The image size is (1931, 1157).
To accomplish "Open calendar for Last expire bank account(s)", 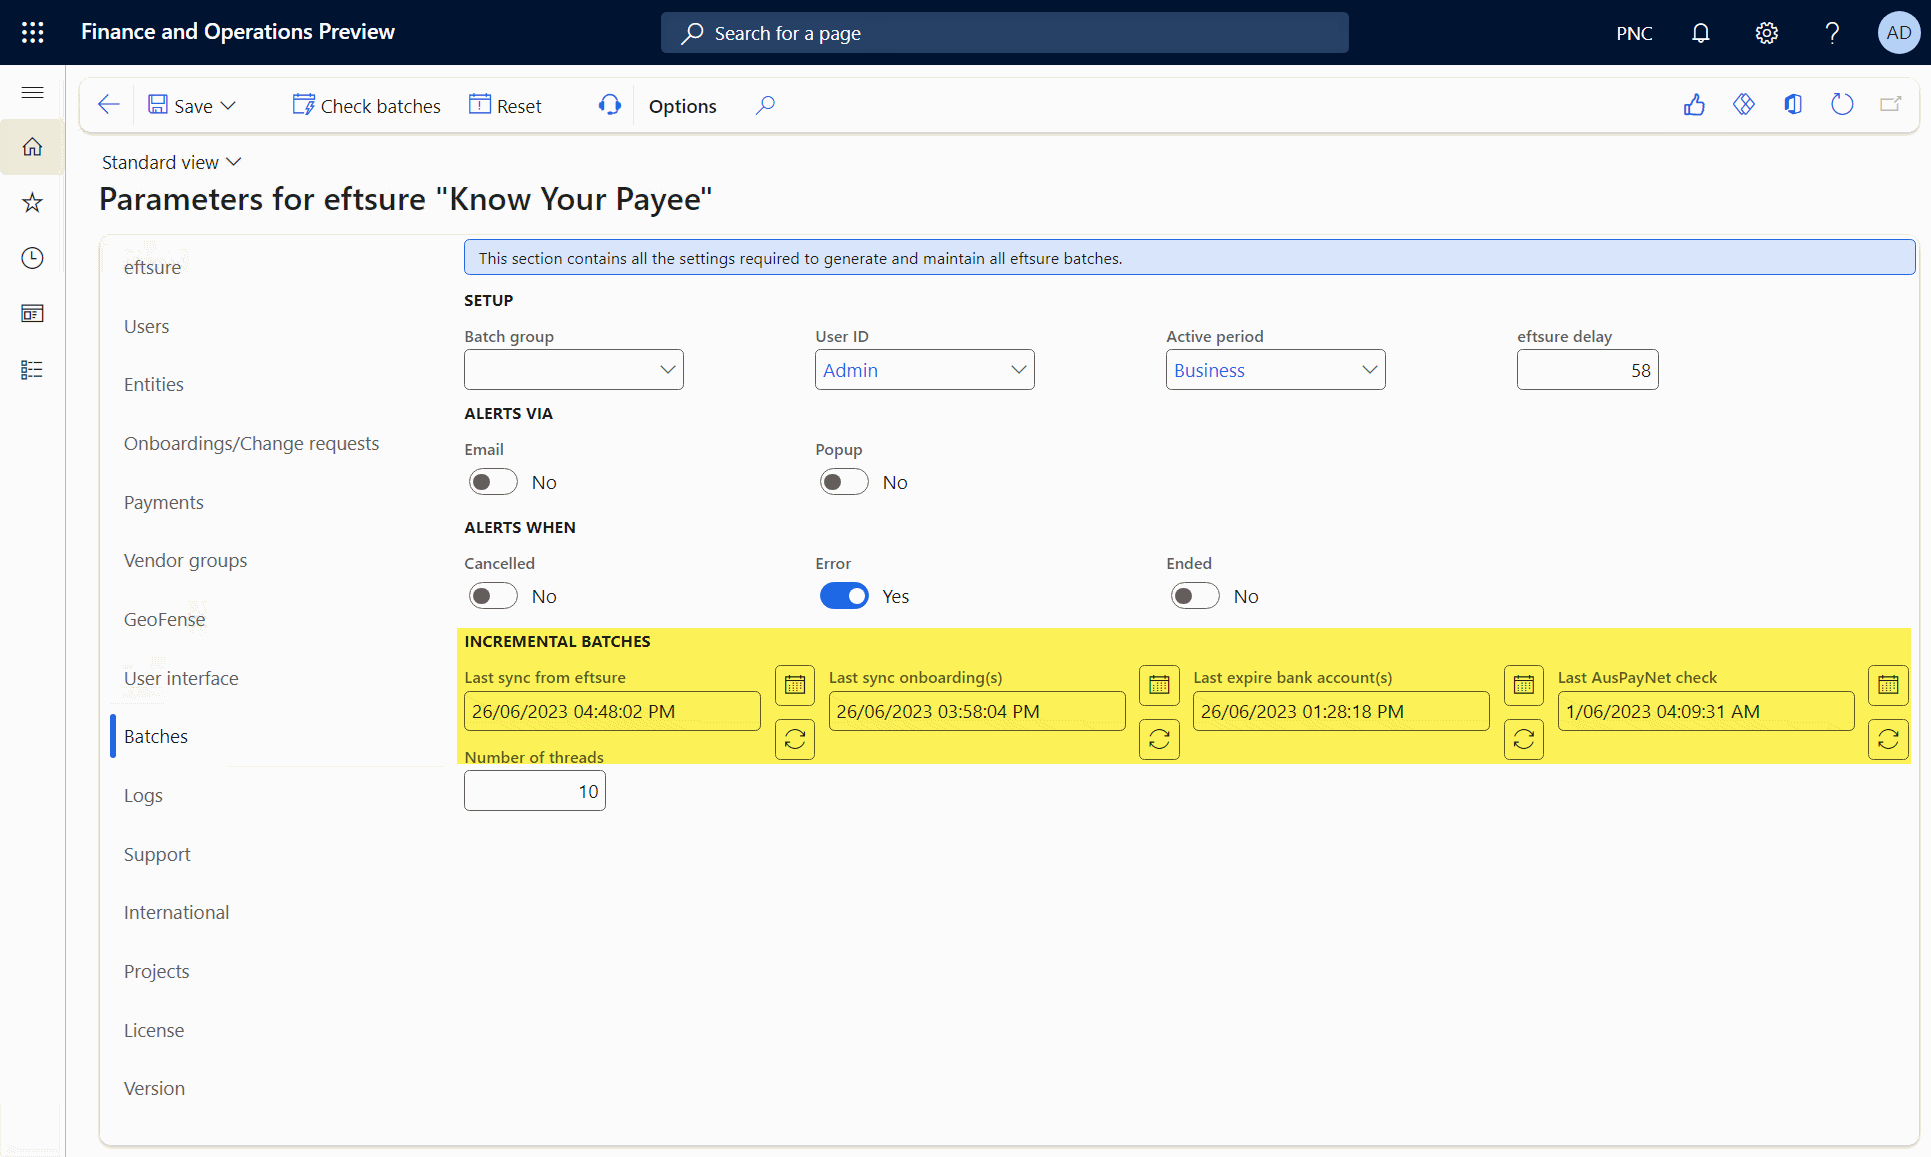I will pos(1524,685).
